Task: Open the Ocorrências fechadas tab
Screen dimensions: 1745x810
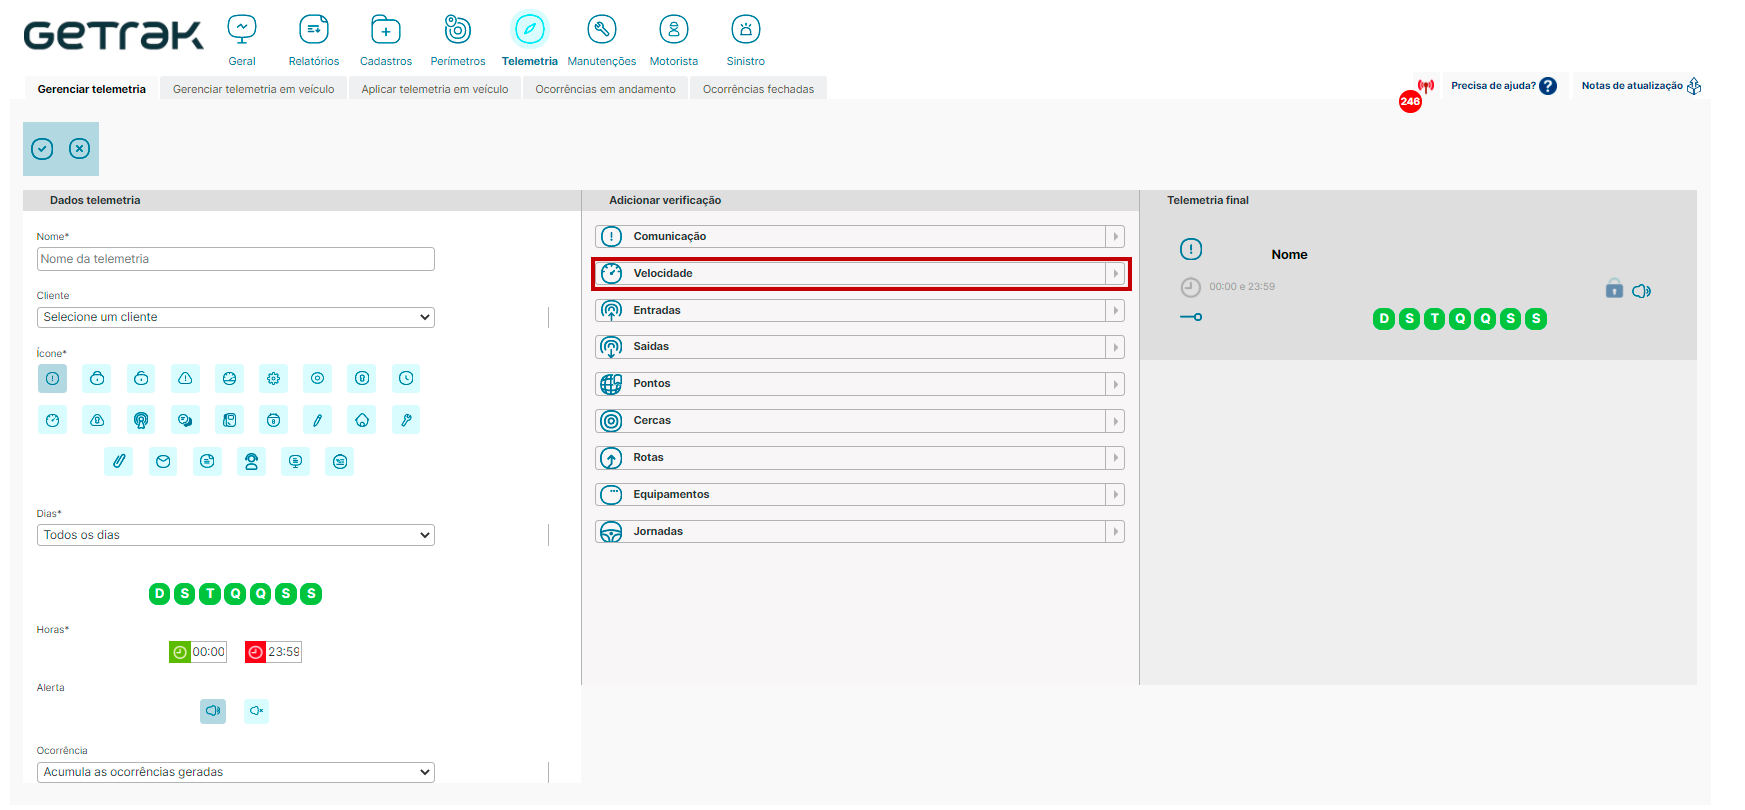Action: (x=758, y=89)
